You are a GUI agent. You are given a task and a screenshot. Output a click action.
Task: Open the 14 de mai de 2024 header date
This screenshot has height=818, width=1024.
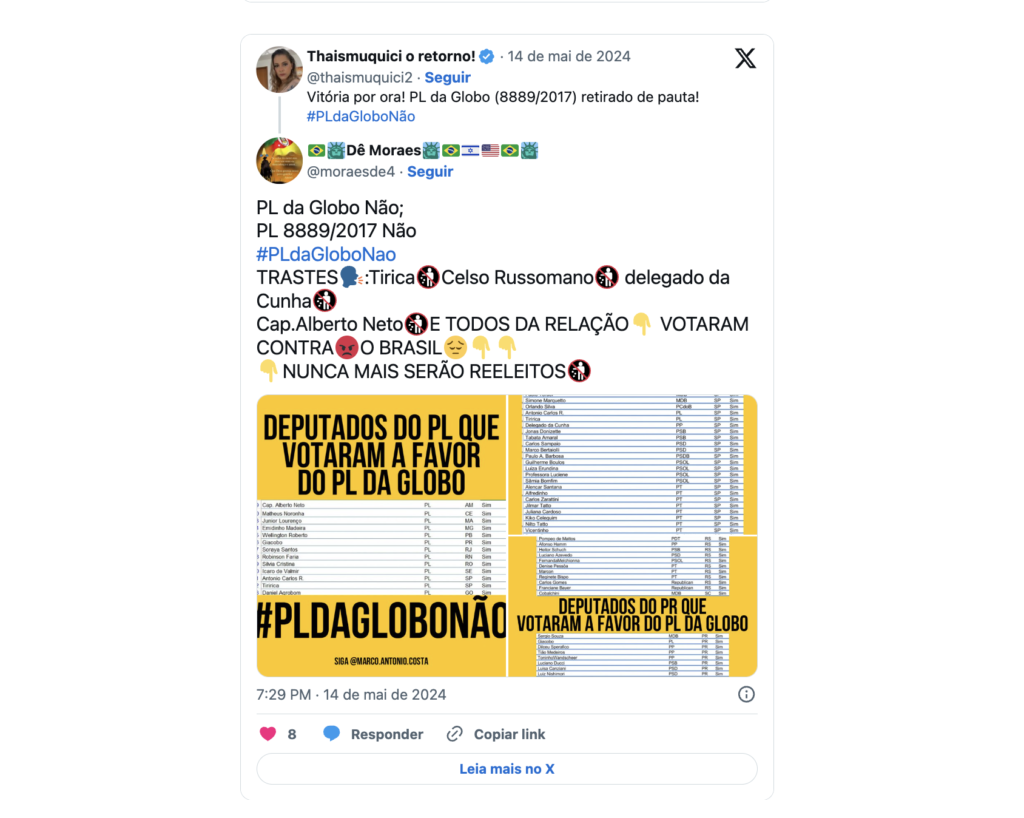click(x=569, y=57)
